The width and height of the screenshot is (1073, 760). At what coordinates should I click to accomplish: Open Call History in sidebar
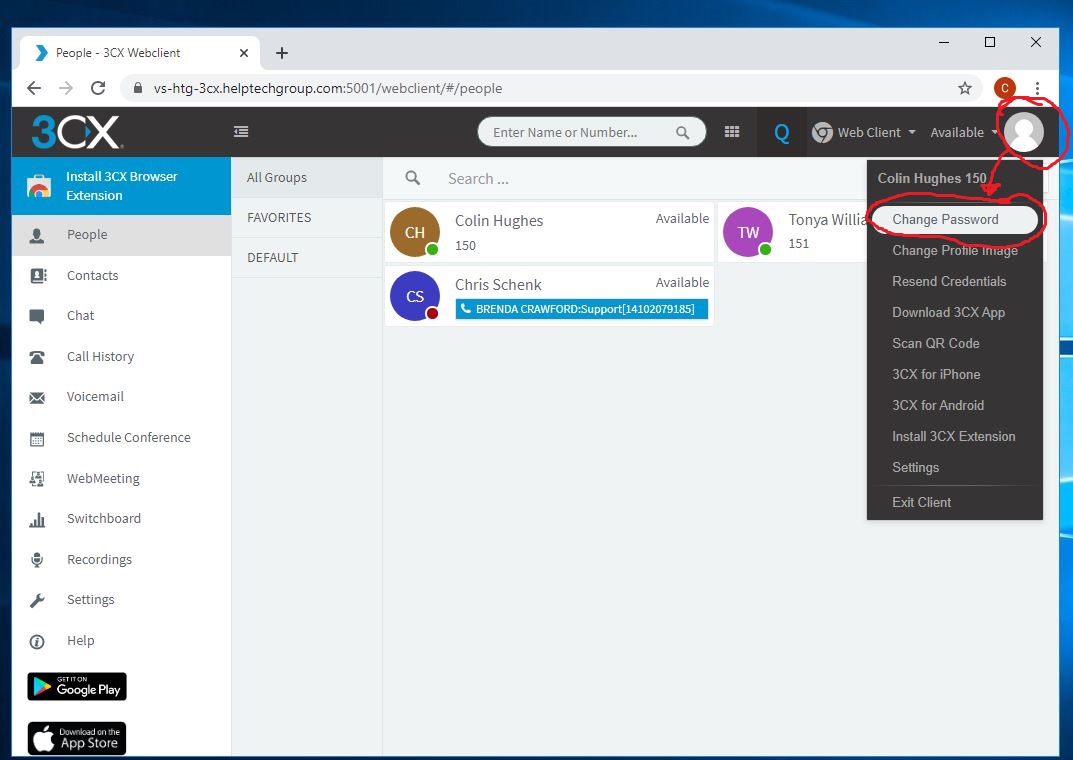tap(101, 356)
